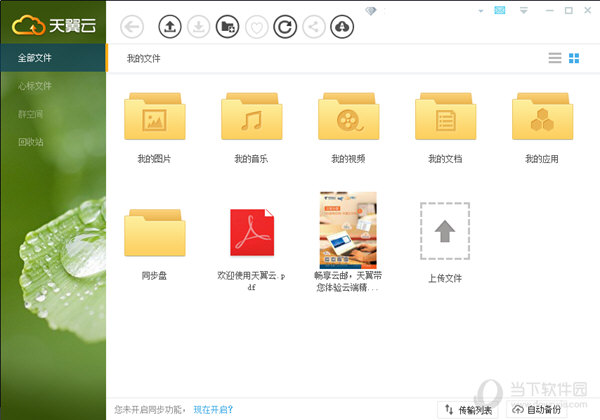Create a new folder via toolbar icon
The width and height of the screenshot is (600, 420).
pos(227,27)
